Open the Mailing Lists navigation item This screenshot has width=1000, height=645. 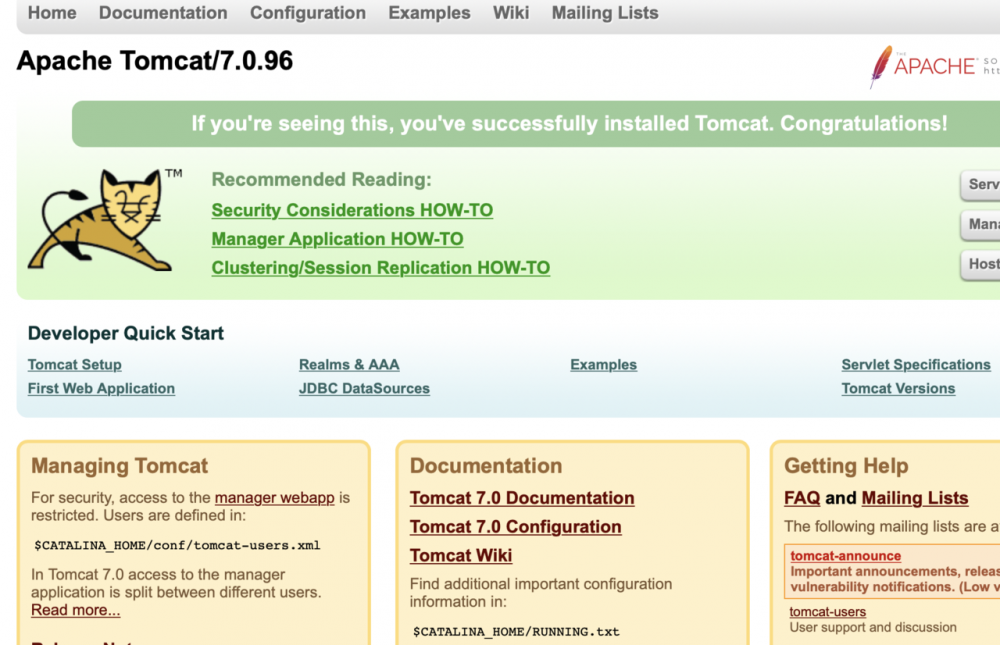(605, 13)
